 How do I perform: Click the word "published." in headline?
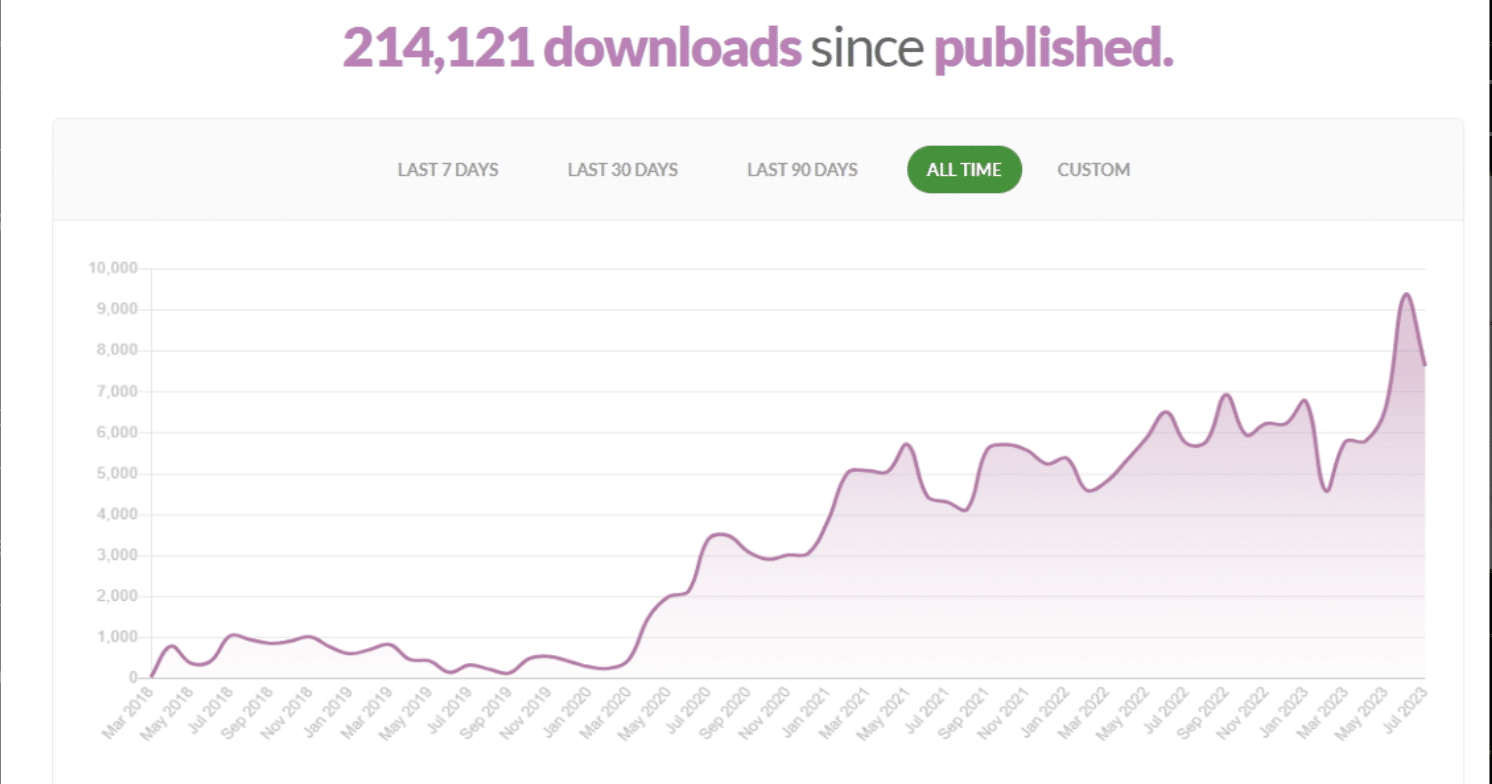pyautogui.click(x=1053, y=48)
